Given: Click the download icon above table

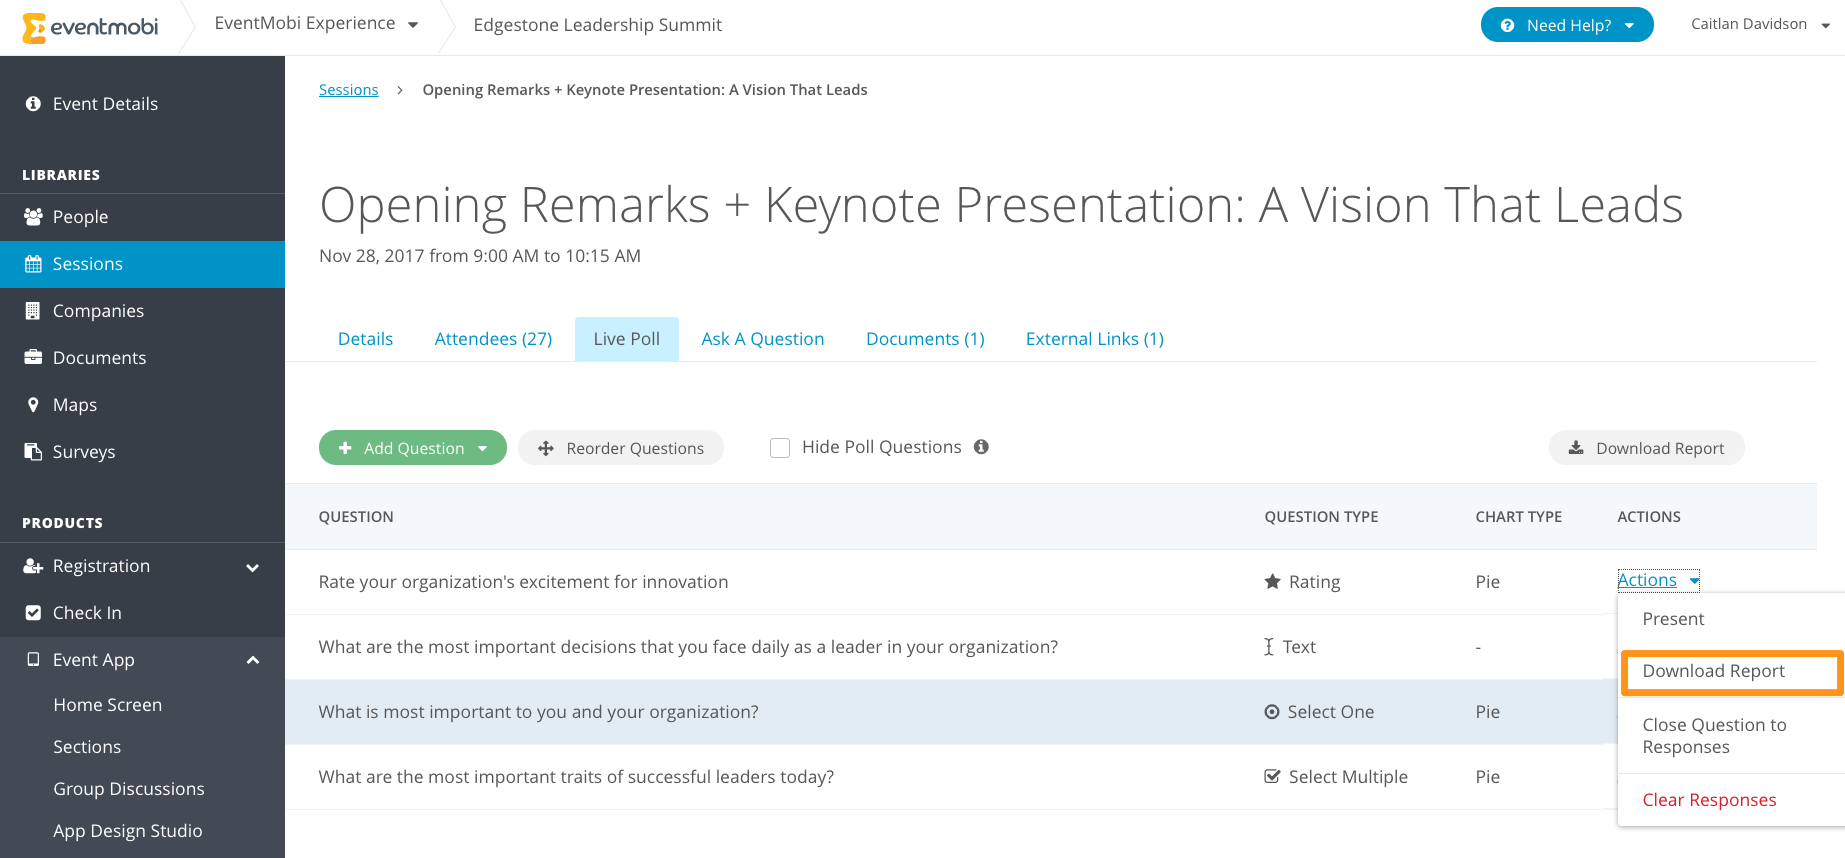Looking at the screenshot, I should click(x=1576, y=448).
